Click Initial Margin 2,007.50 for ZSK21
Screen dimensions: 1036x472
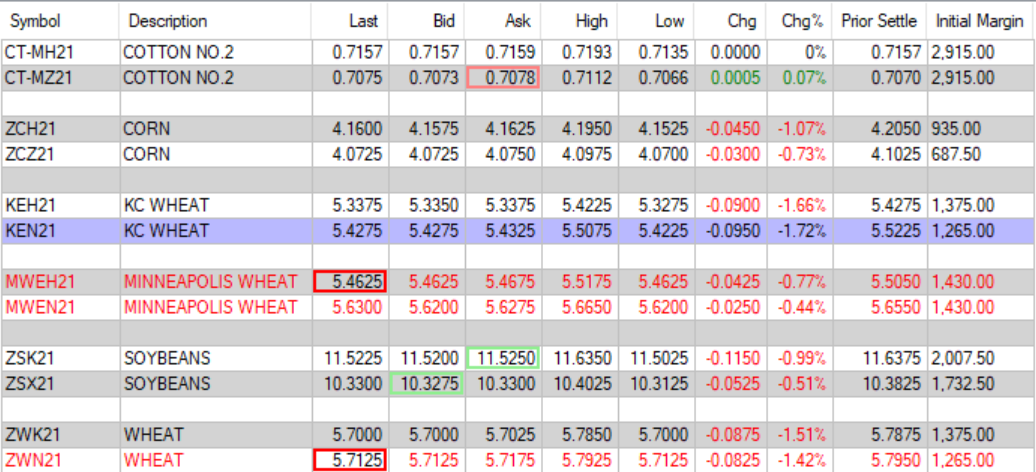(x=980, y=358)
